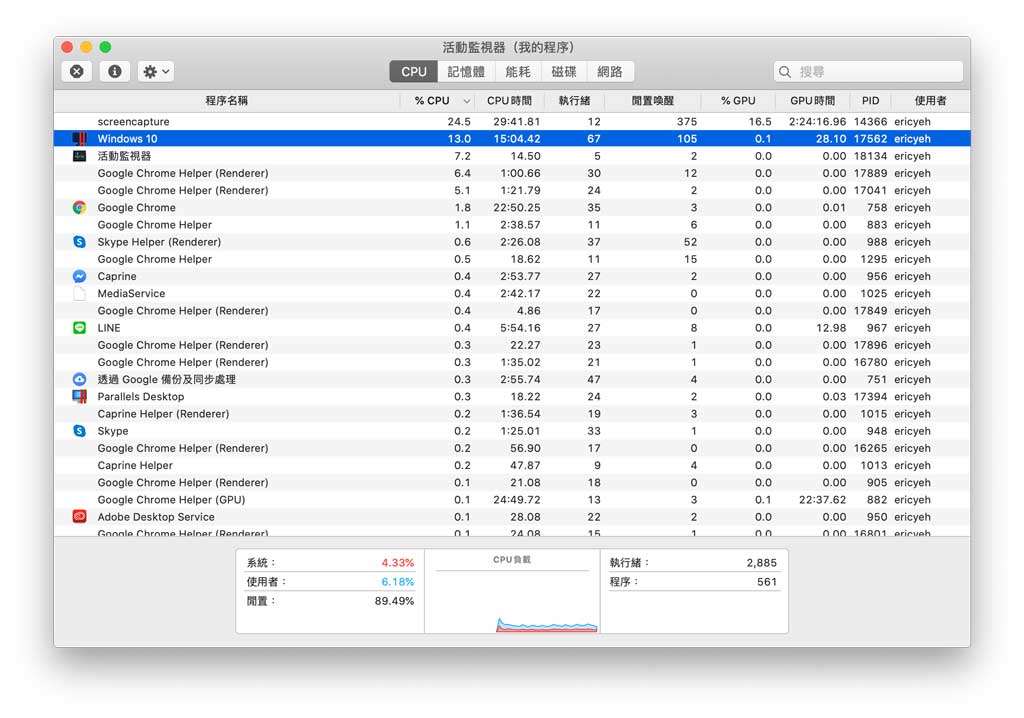Select the Windows 10 icon in process list
This screenshot has height=718, width=1024.
click(79, 139)
